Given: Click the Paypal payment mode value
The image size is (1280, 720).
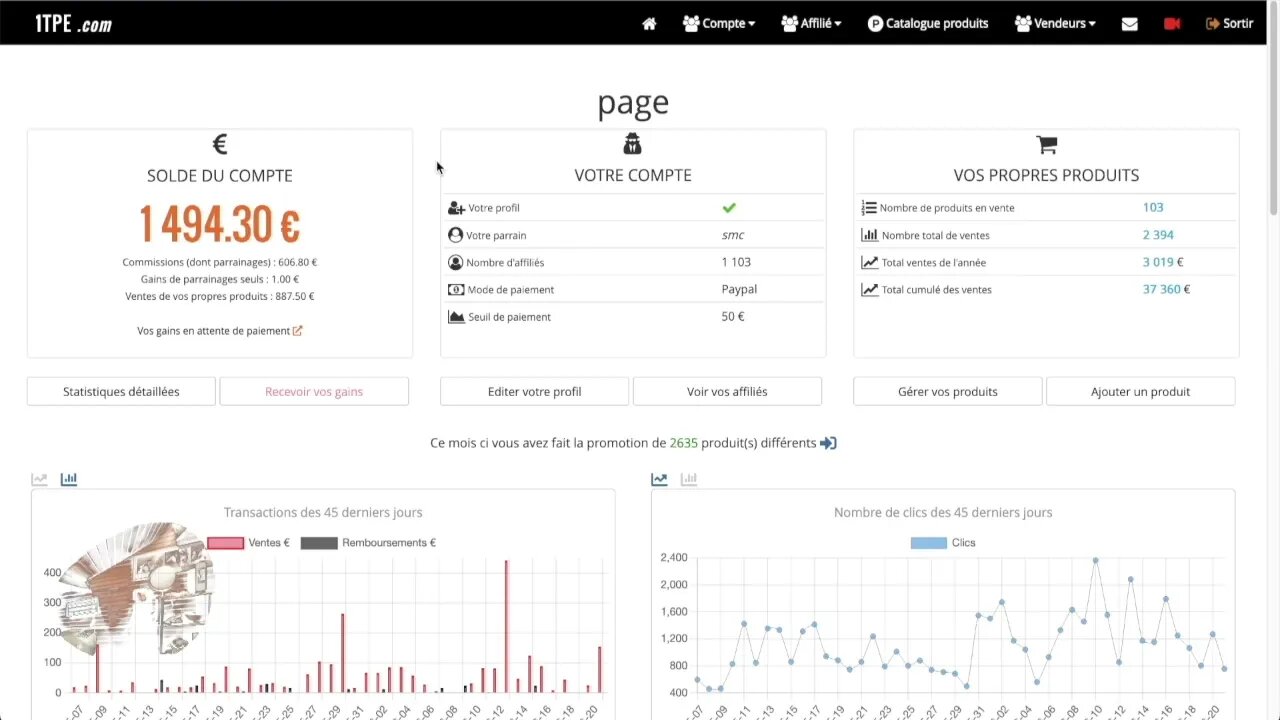Looking at the screenshot, I should pos(739,289).
